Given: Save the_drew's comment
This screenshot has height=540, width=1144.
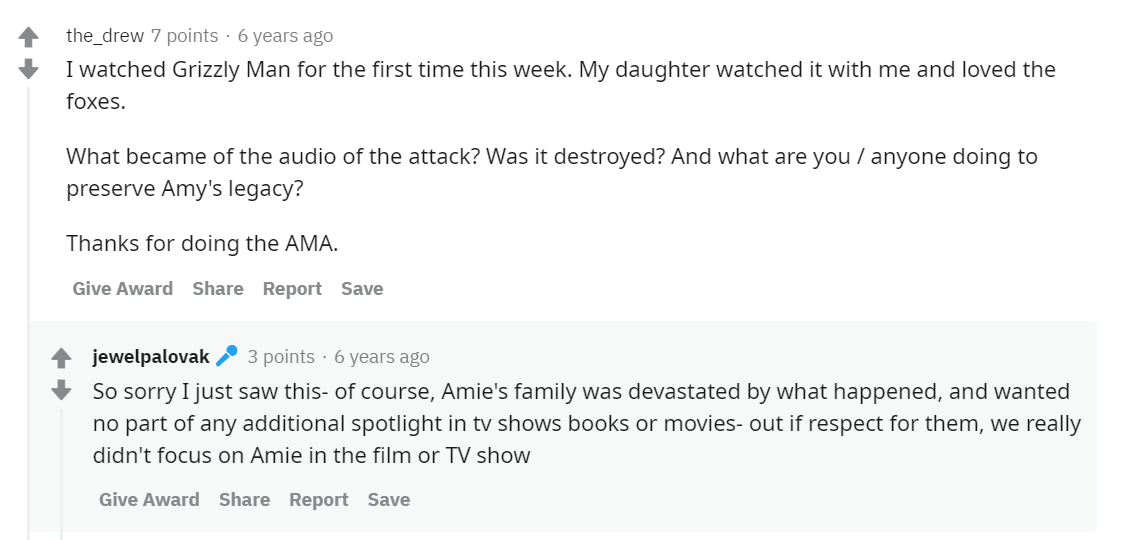Looking at the screenshot, I should tap(362, 288).
